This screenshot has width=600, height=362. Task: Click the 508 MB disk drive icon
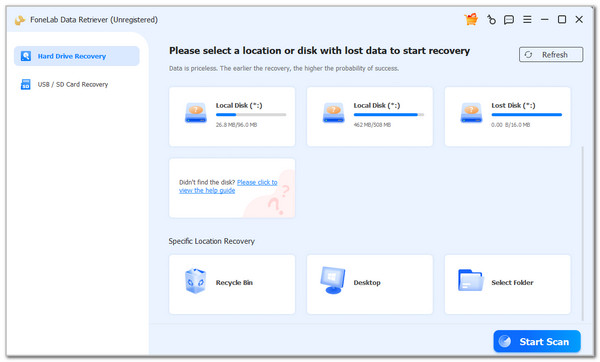333,113
